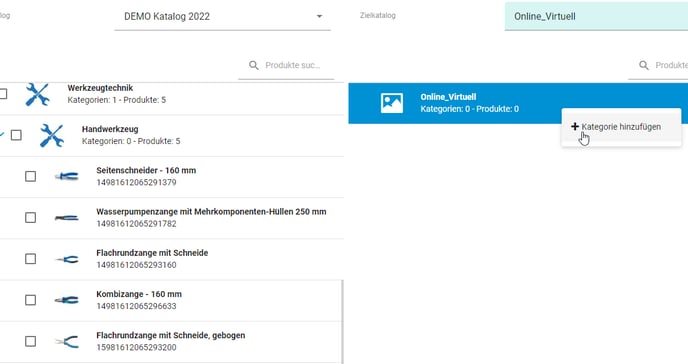
Task: Select the Online_Virtuell catalog root row
Action: coord(518,103)
